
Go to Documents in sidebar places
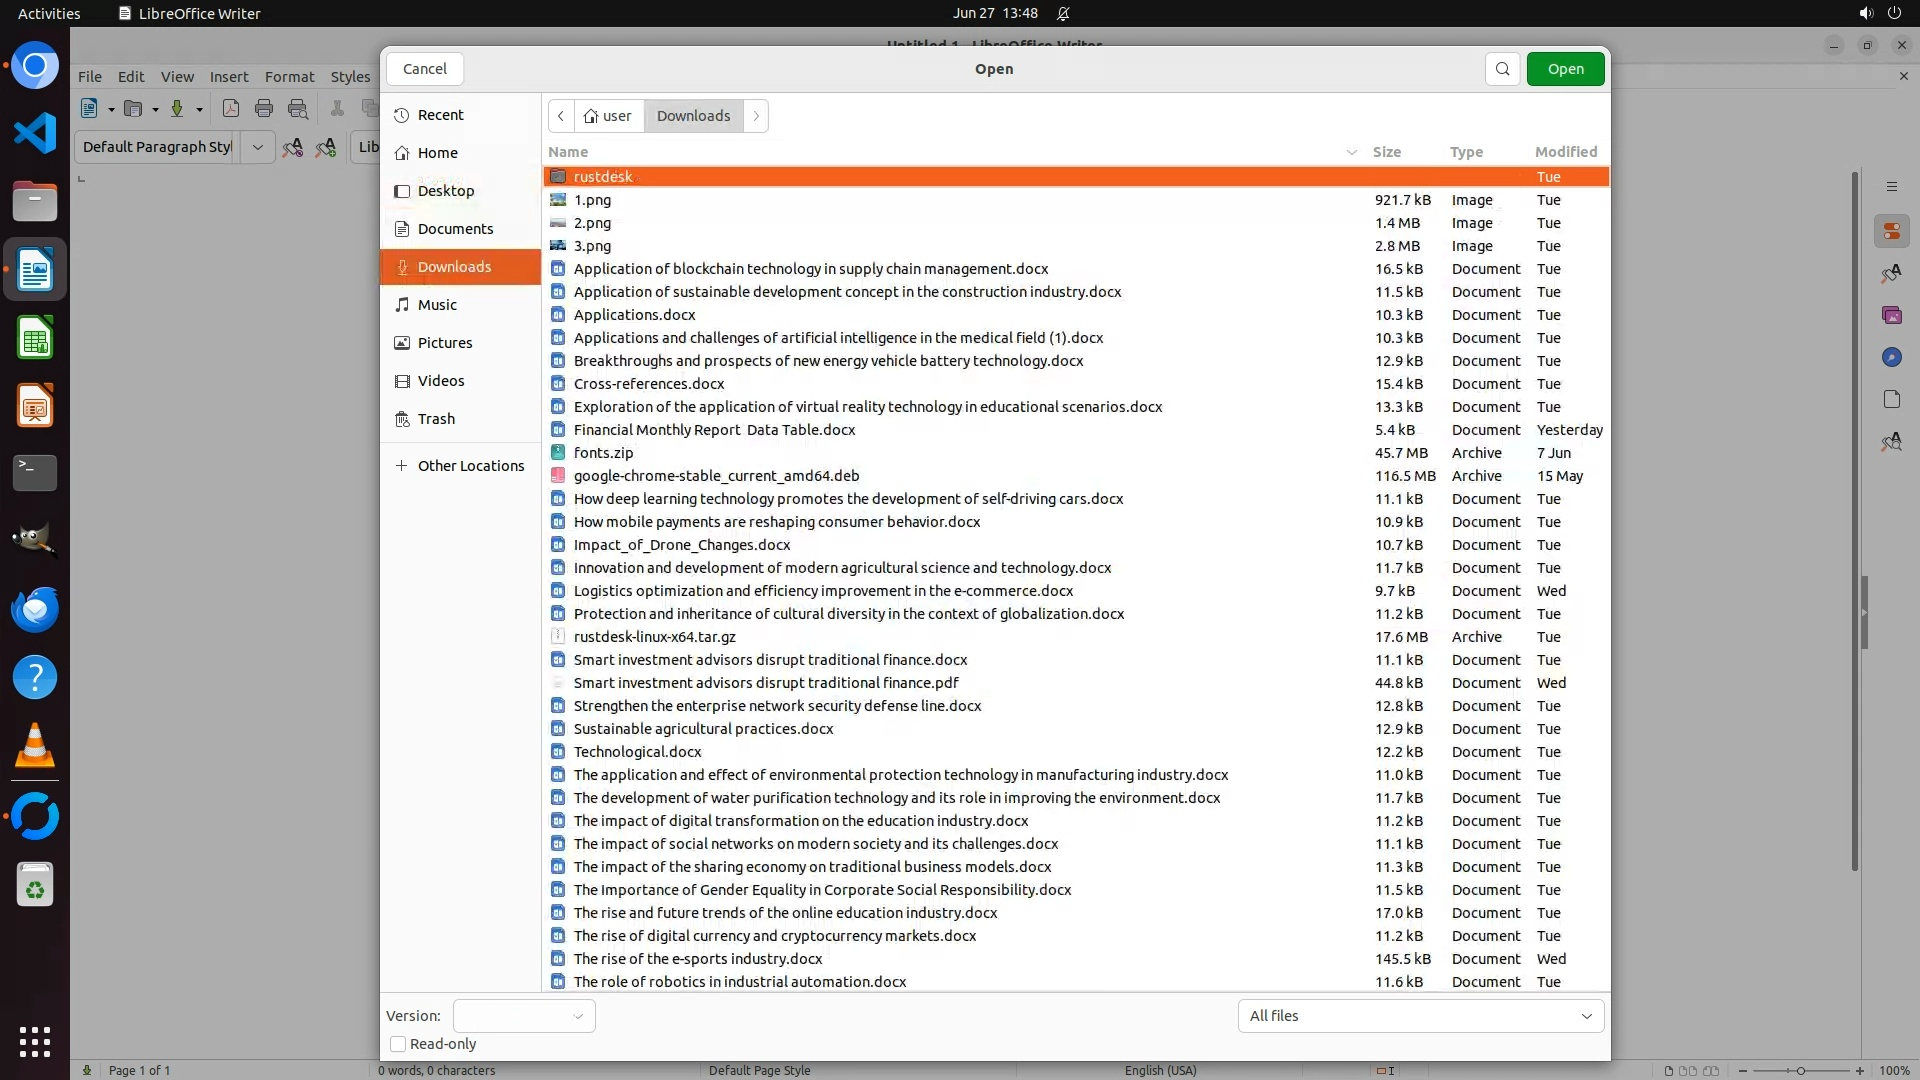(455, 229)
